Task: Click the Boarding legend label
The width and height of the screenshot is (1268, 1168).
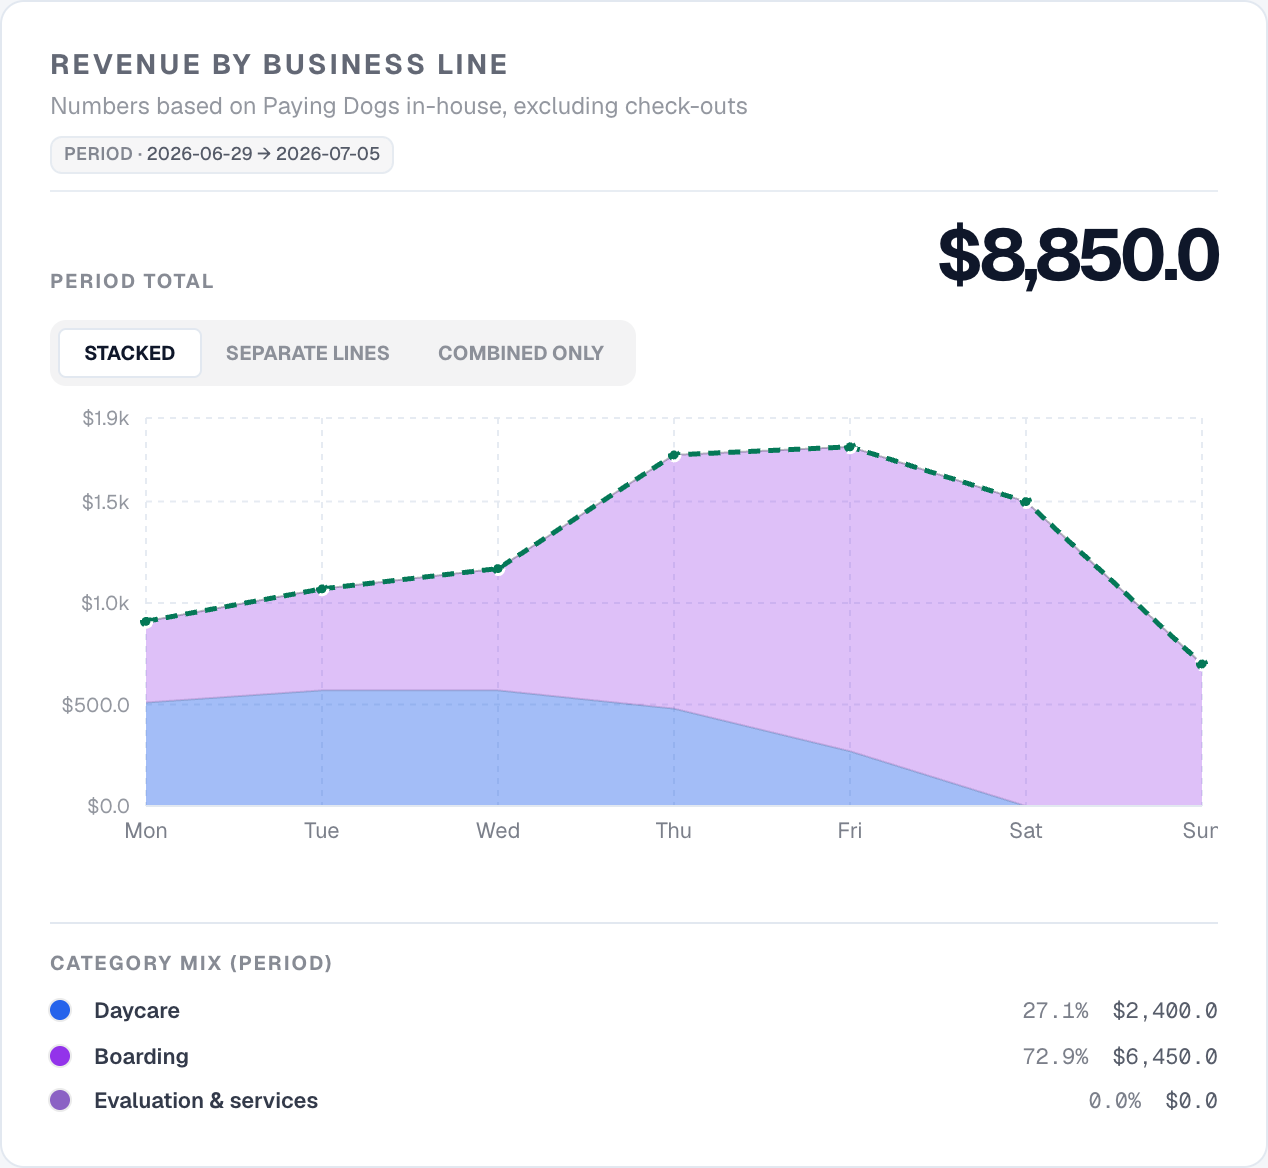Action: click(x=141, y=1056)
